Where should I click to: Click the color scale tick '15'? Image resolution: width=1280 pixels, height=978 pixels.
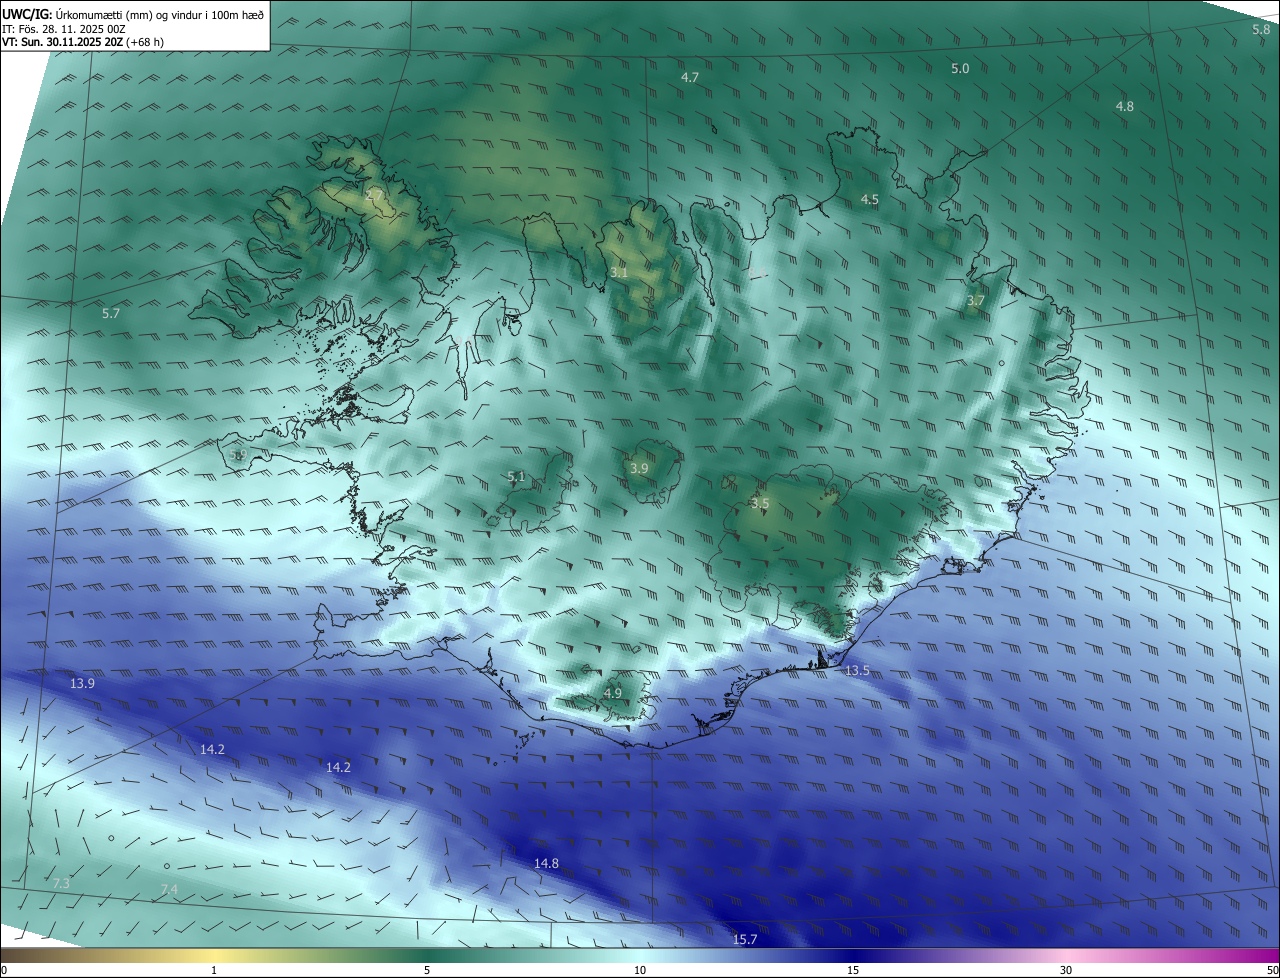pyautogui.click(x=853, y=970)
